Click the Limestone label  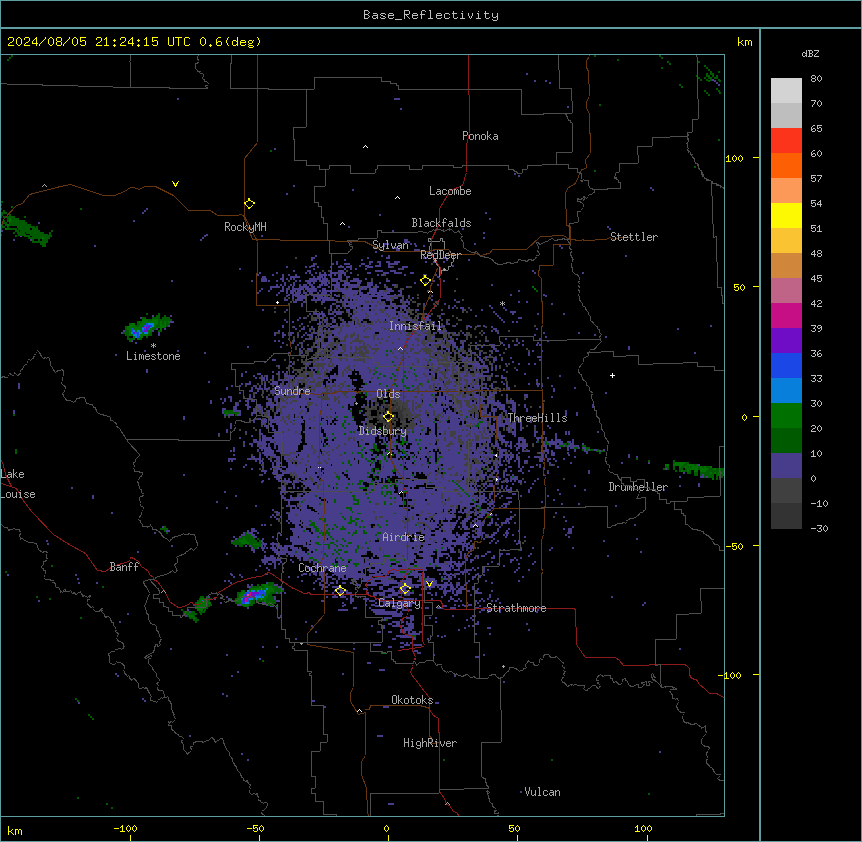(153, 356)
